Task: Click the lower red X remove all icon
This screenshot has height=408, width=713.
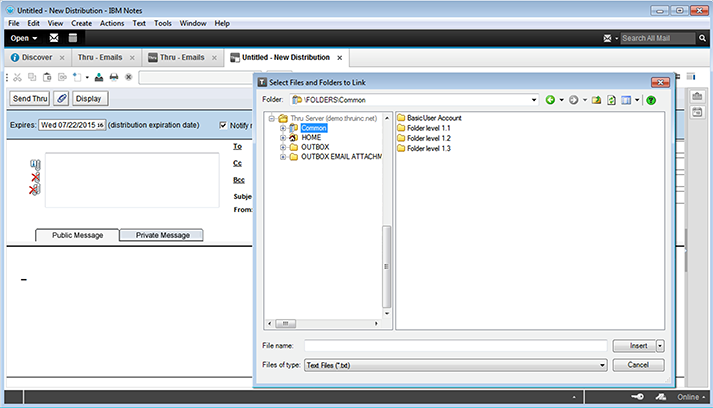Action: point(35,189)
